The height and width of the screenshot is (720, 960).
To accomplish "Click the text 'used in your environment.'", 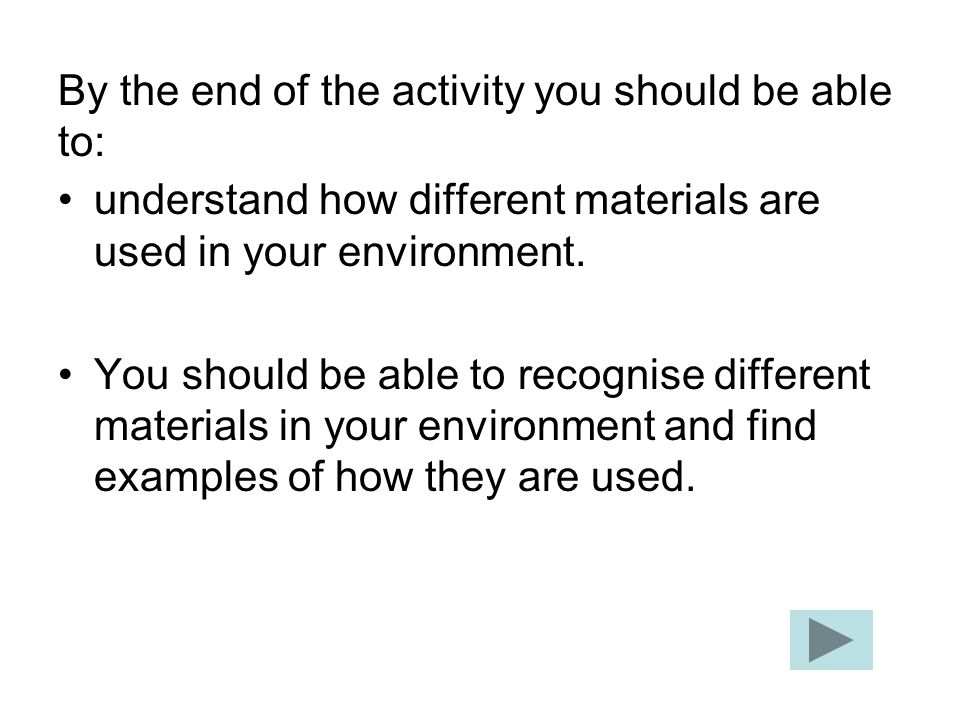I will click(x=340, y=252).
